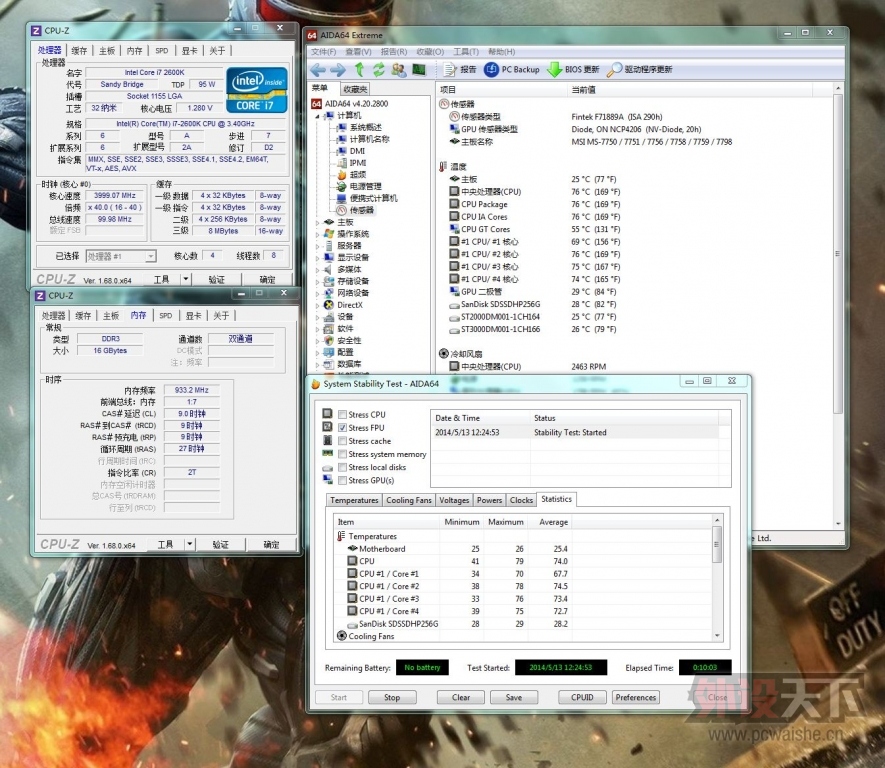Screen dimensions: 885x768
Task: Click the Clear button in stability test
Action: pos(461,697)
